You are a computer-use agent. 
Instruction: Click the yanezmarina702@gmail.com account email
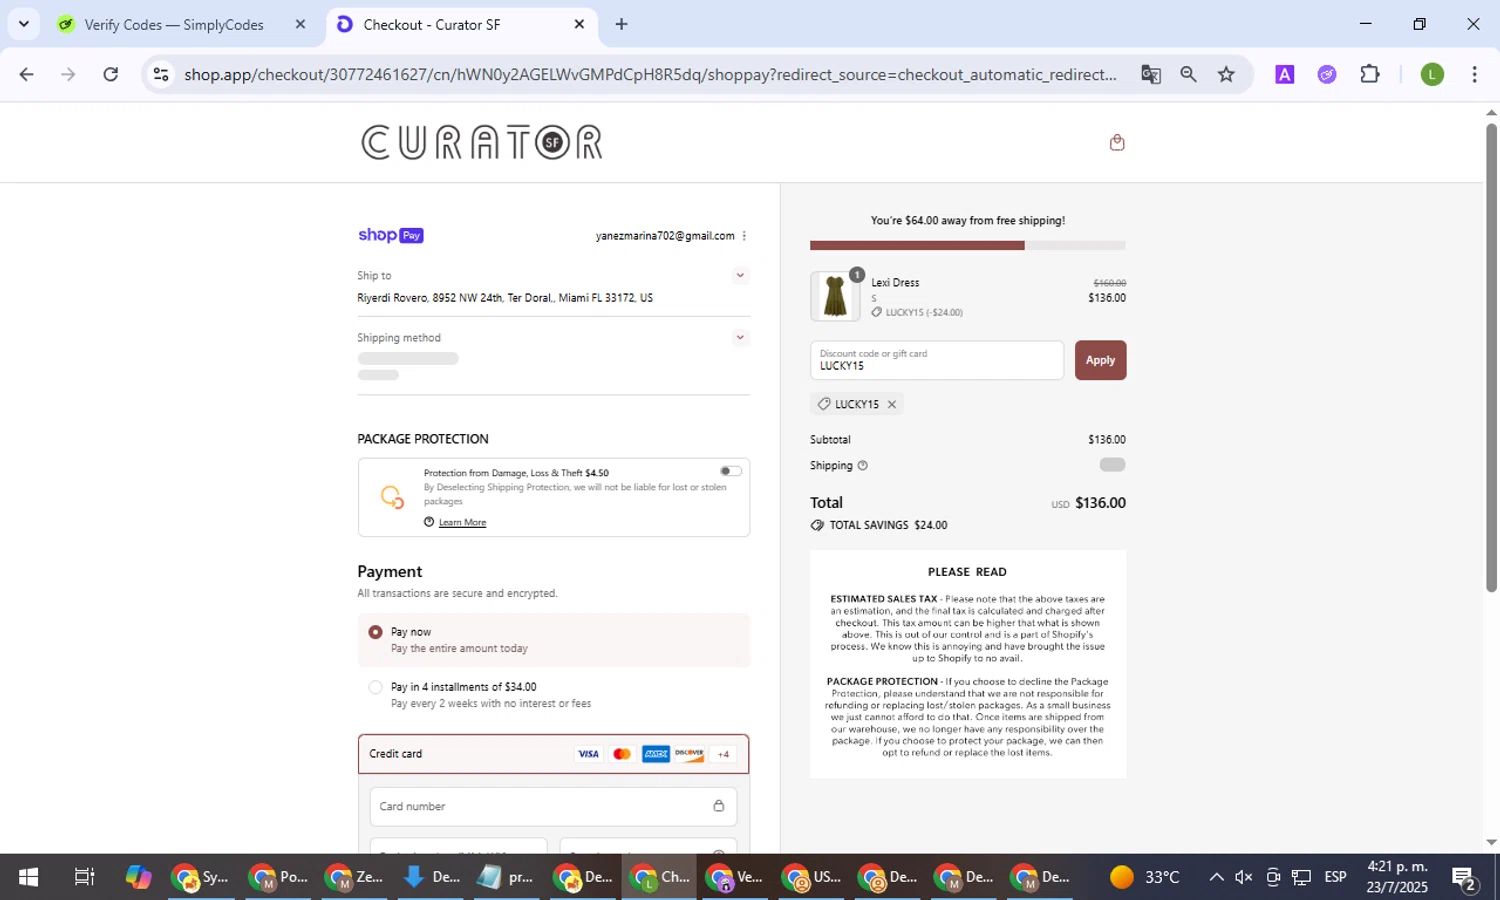665,236
